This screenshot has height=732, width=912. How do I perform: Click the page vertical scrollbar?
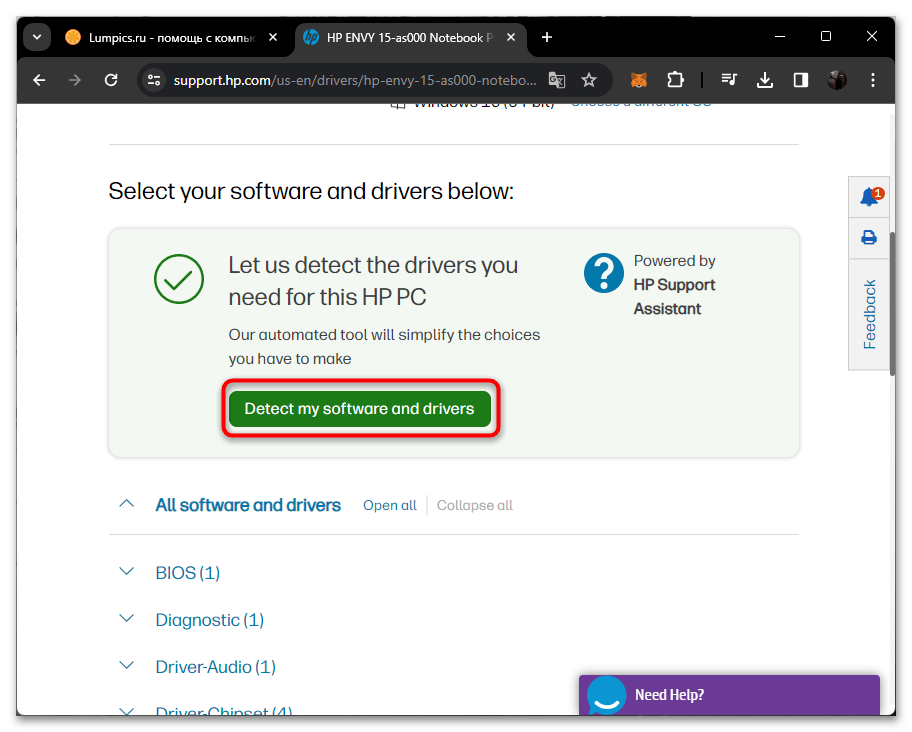892,302
